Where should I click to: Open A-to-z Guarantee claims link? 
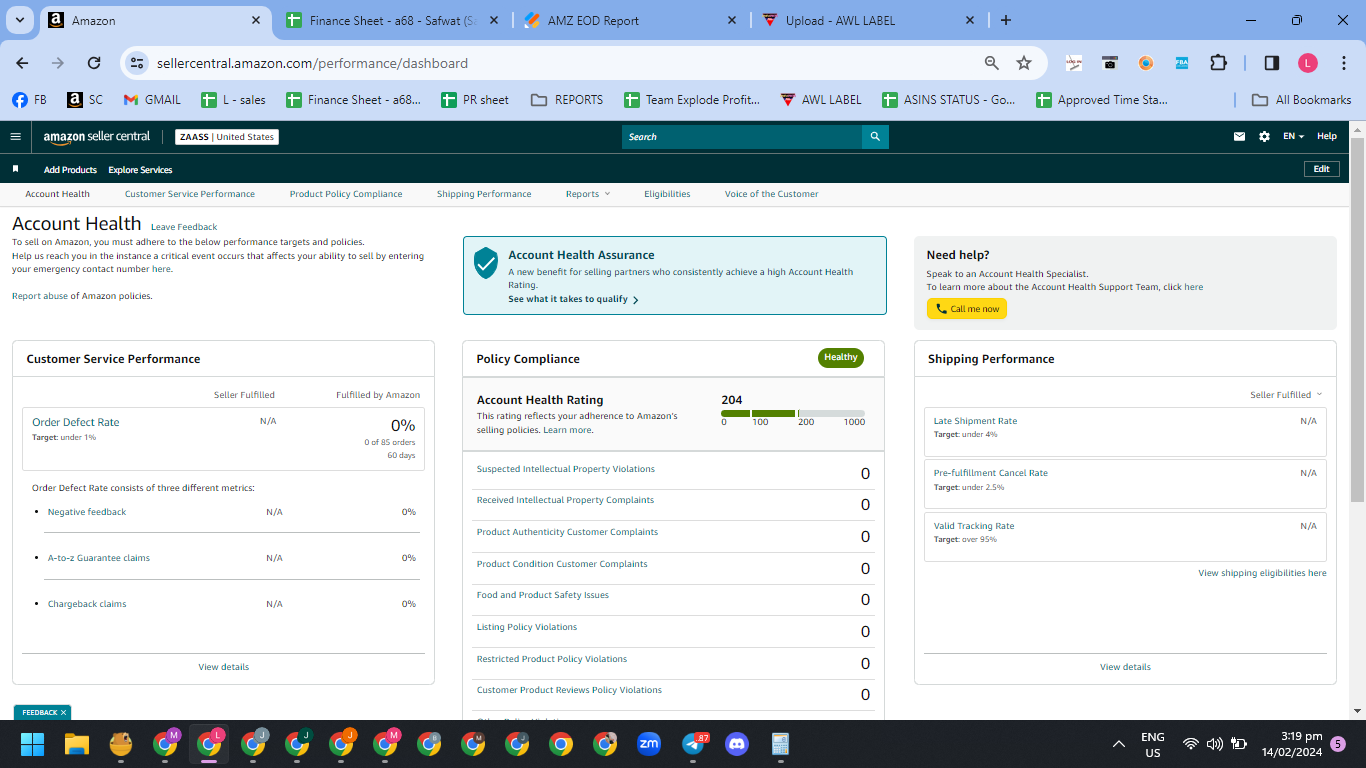[99, 558]
